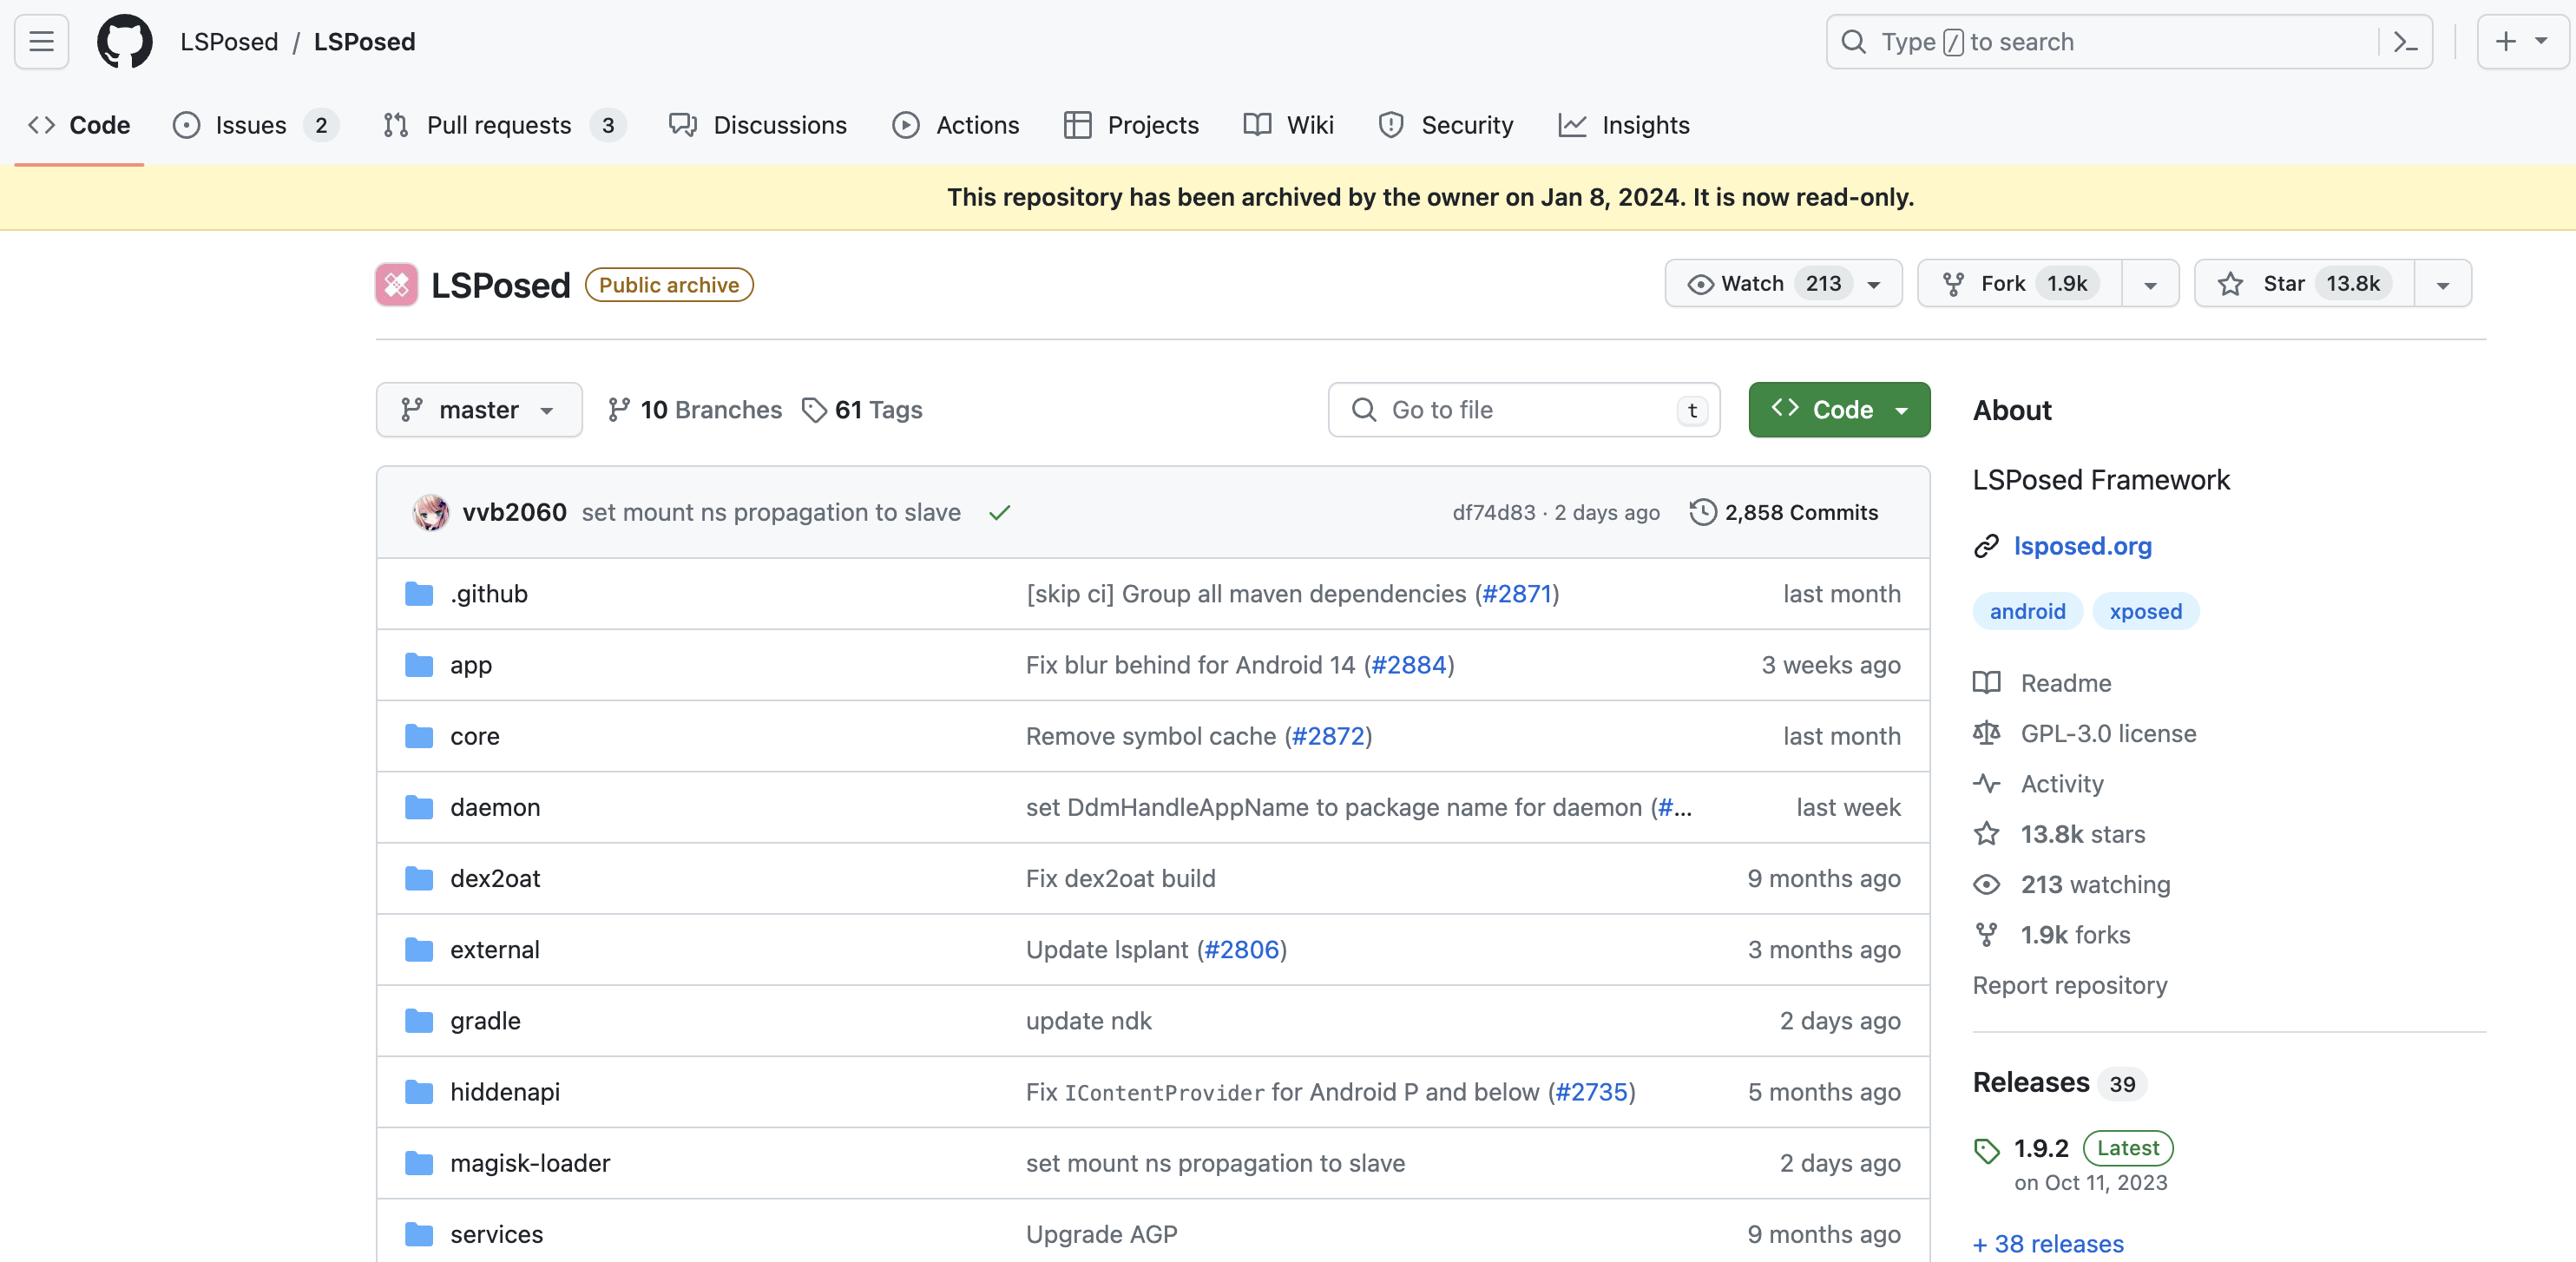Expand the Fork options arrow
The image size is (2576, 1262).
click(2150, 285)
